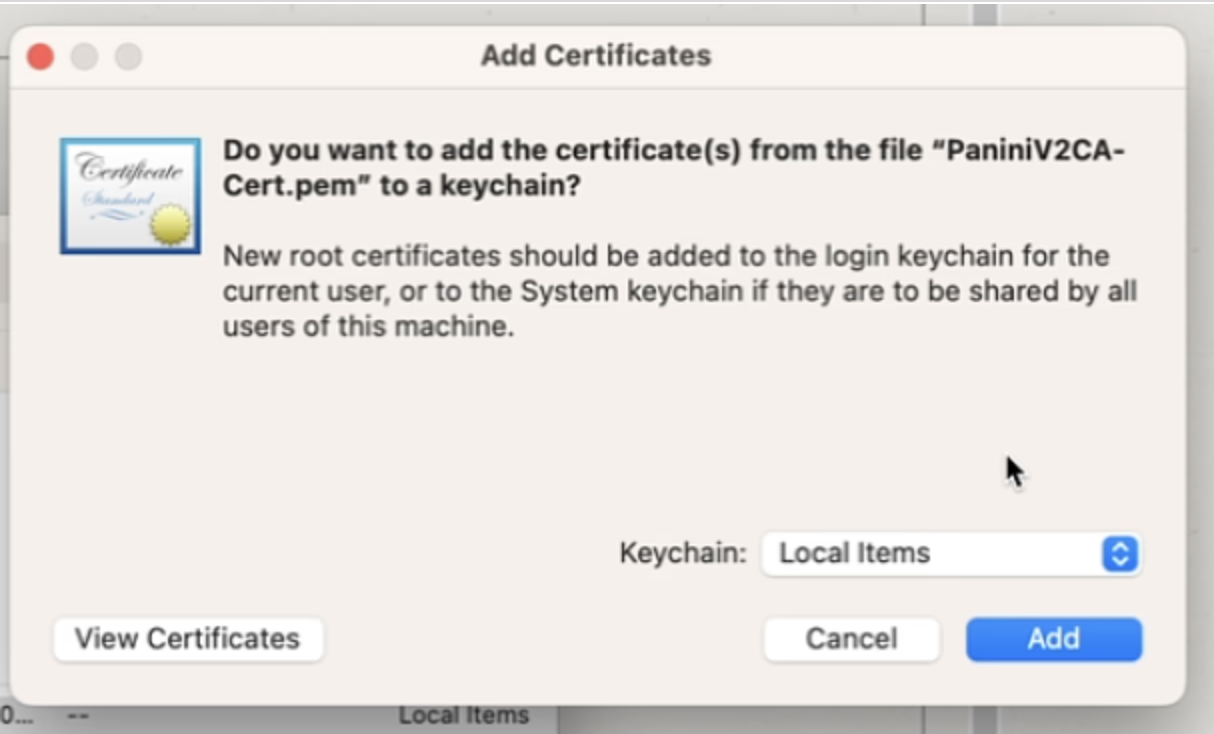Close the Add Certificates dialog with the red button
The height and width of the screenshot is (734, 1214).
(x=40, y=56)
